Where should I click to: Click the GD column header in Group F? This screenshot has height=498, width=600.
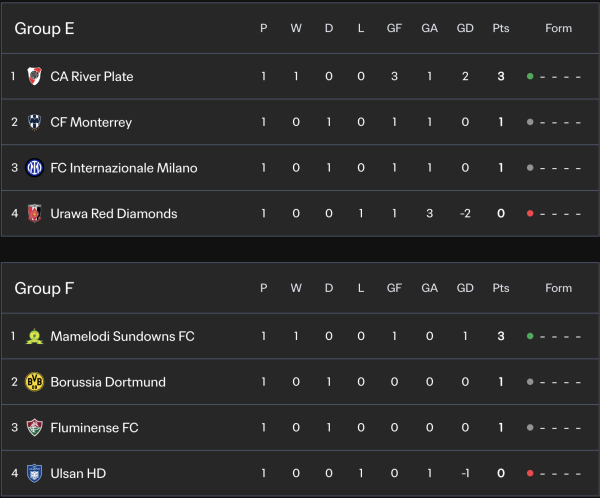(465, 288)
